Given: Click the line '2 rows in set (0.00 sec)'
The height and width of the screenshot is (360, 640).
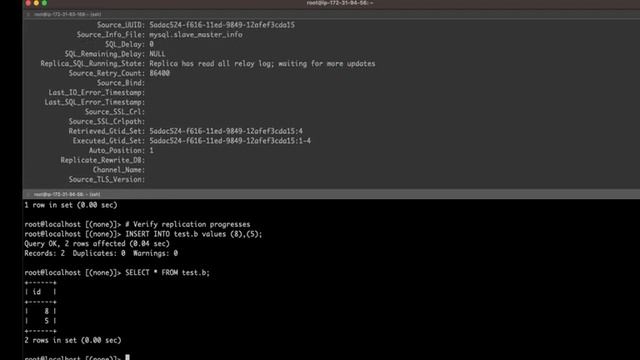Looking at the screenshot, I should (73, 340).
